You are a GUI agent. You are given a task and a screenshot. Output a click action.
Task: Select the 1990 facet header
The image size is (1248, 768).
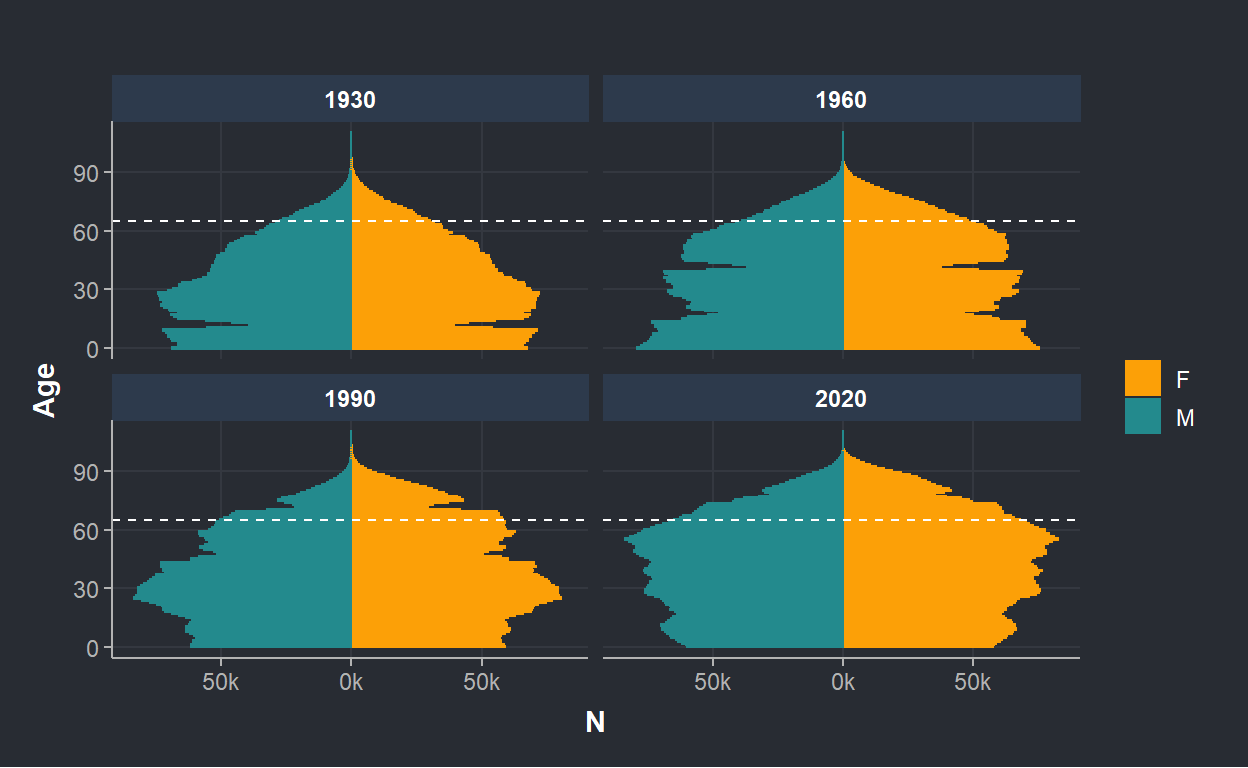[x=350, y=398]
